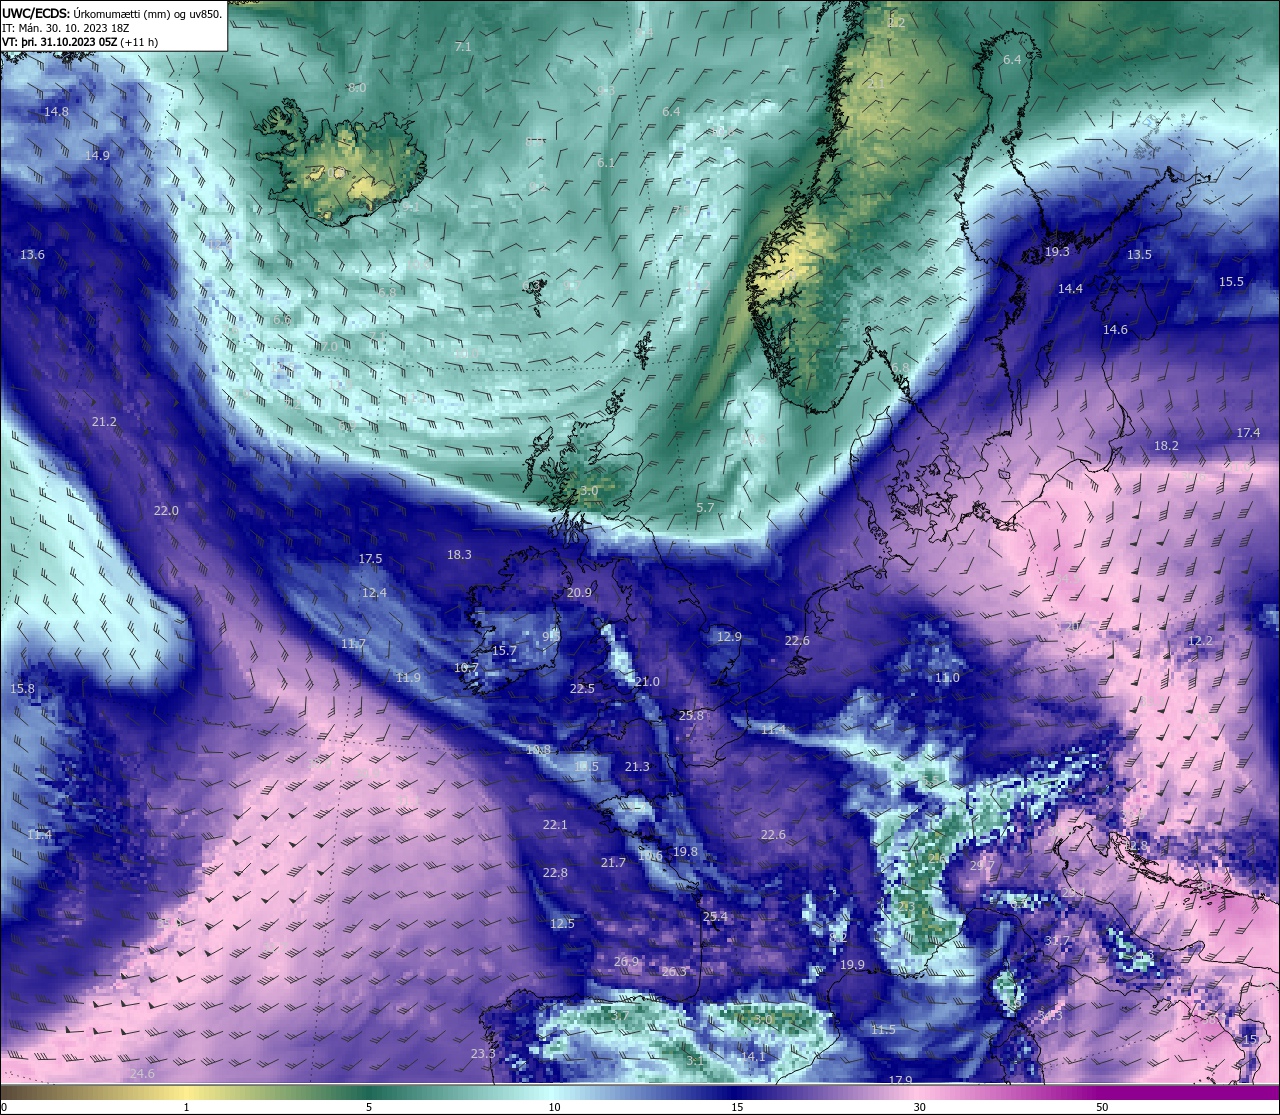This screenshot has width=1280, height=1115.
Task: Click the map value 26.3
Action: (x=675, y=972)
